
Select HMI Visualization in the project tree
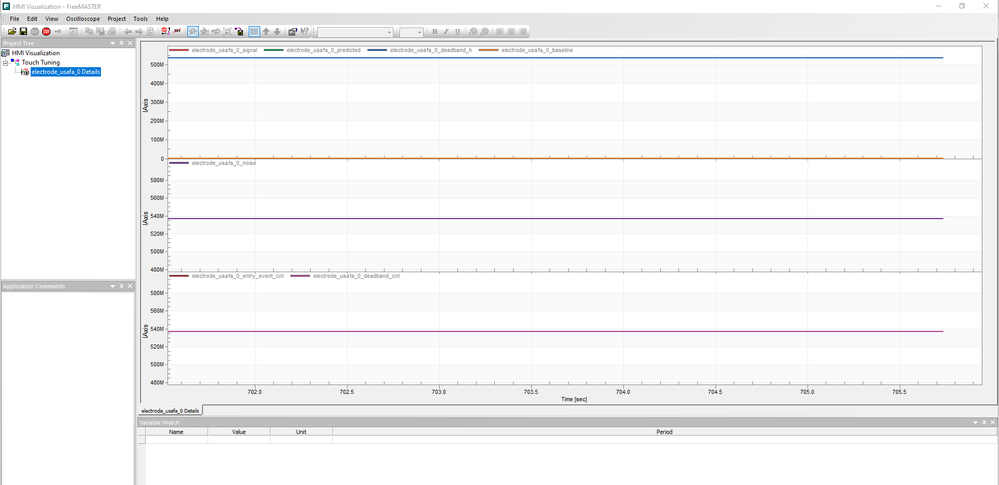[36, 53]
